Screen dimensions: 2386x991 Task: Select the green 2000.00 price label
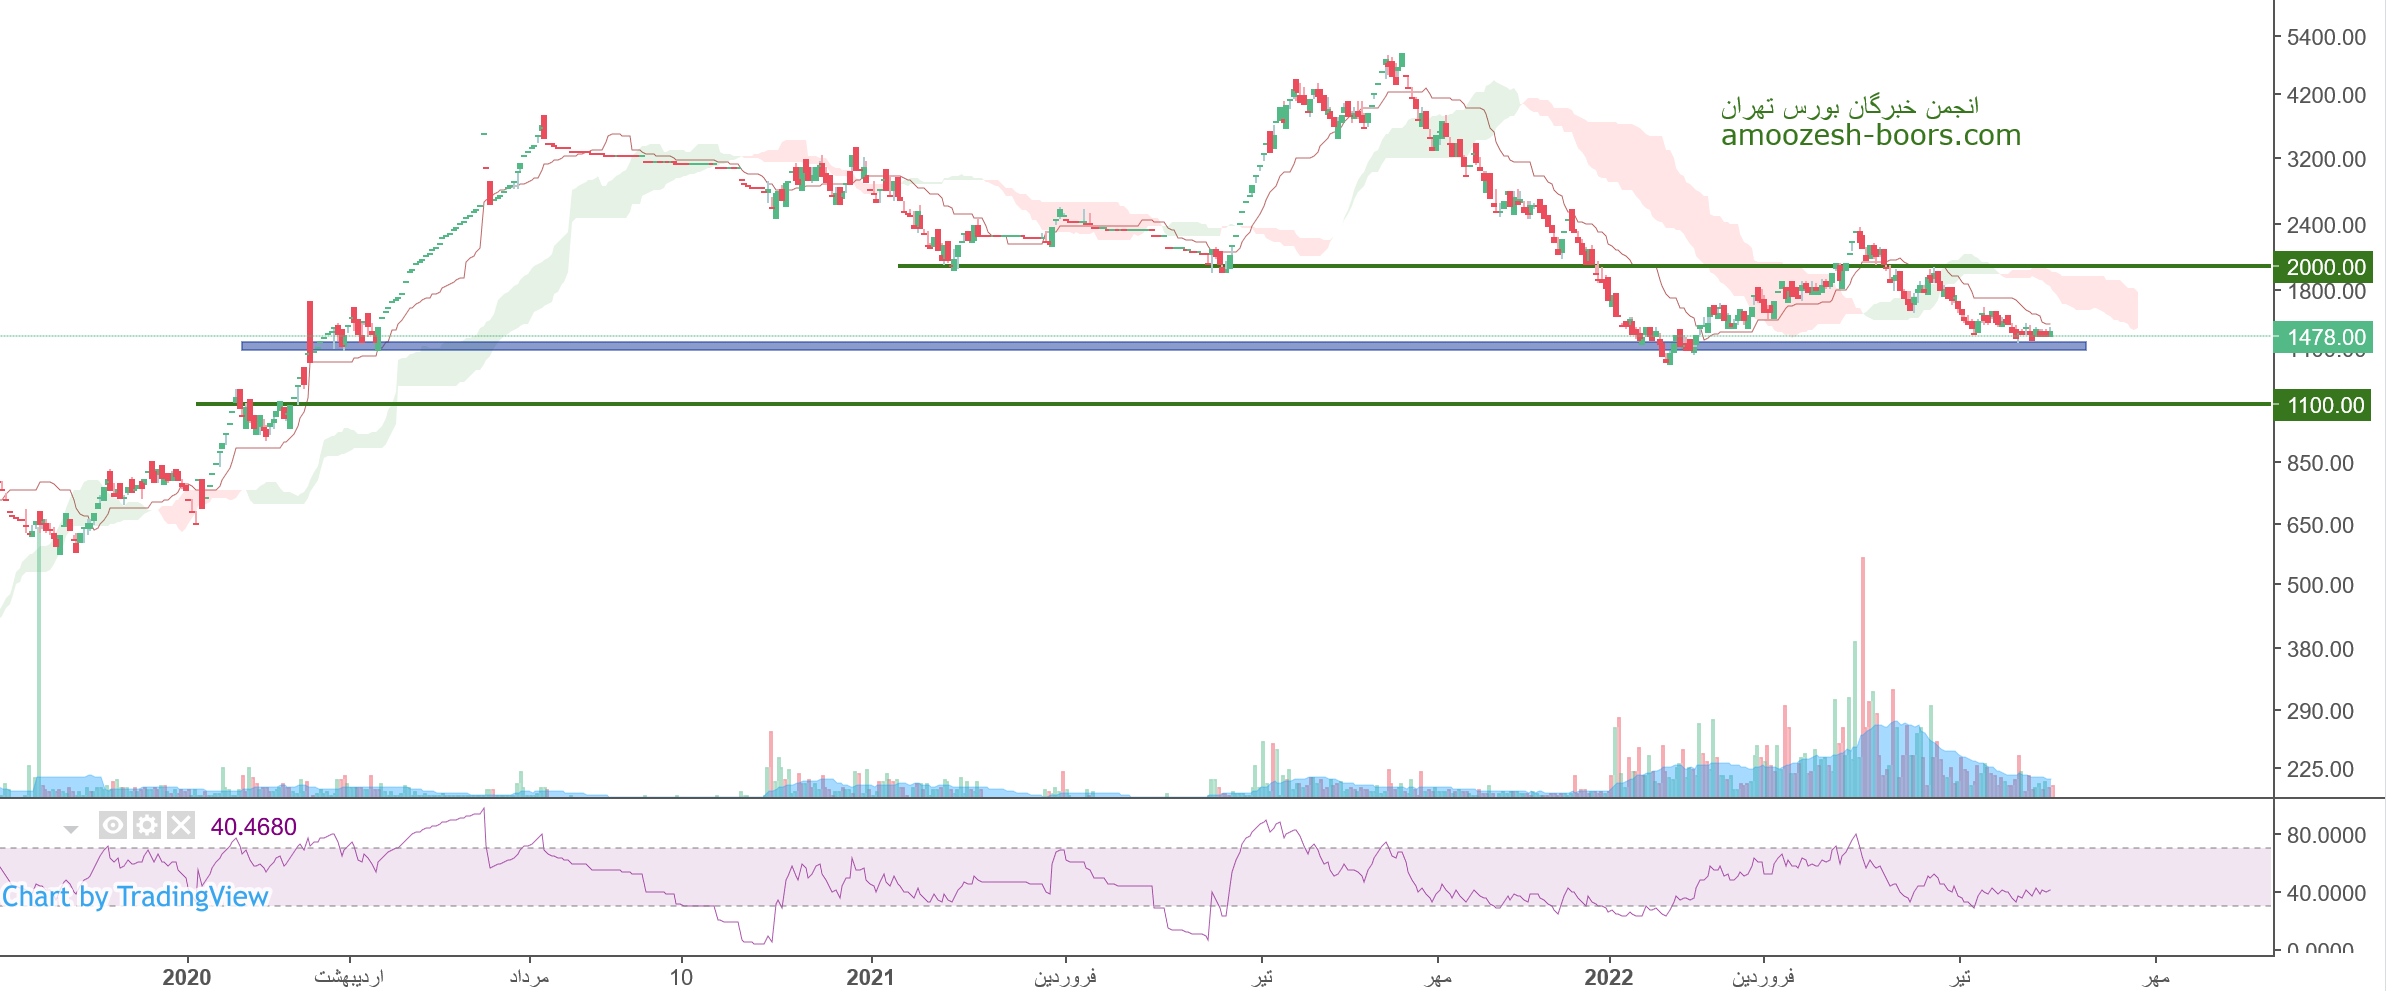click(2324, 267)
